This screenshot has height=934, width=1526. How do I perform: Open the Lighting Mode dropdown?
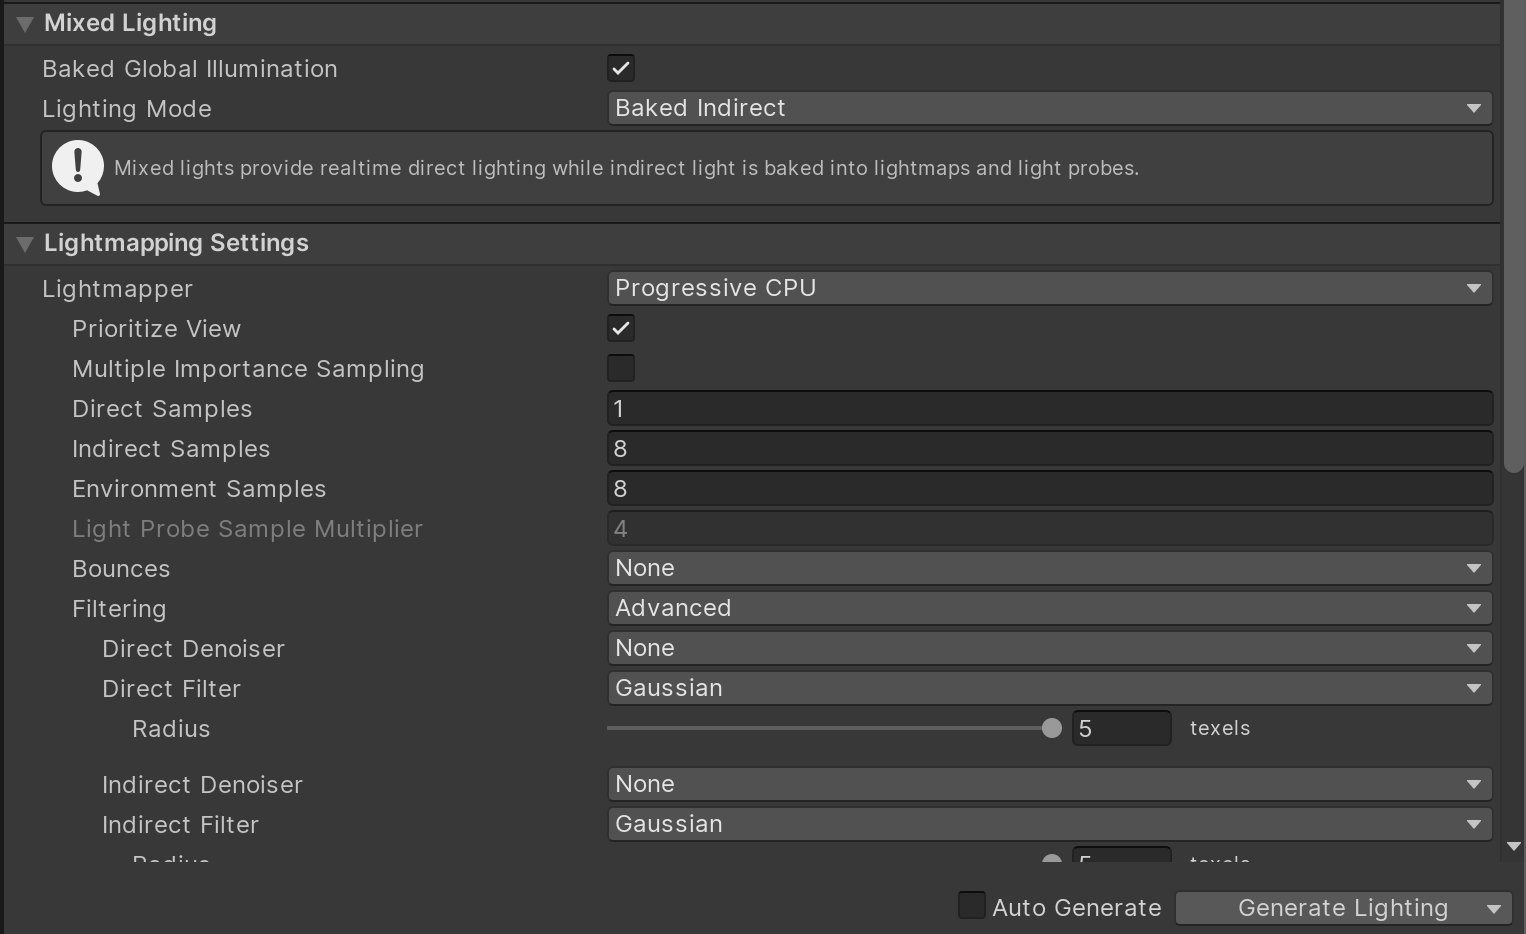tap(1048, 108)
